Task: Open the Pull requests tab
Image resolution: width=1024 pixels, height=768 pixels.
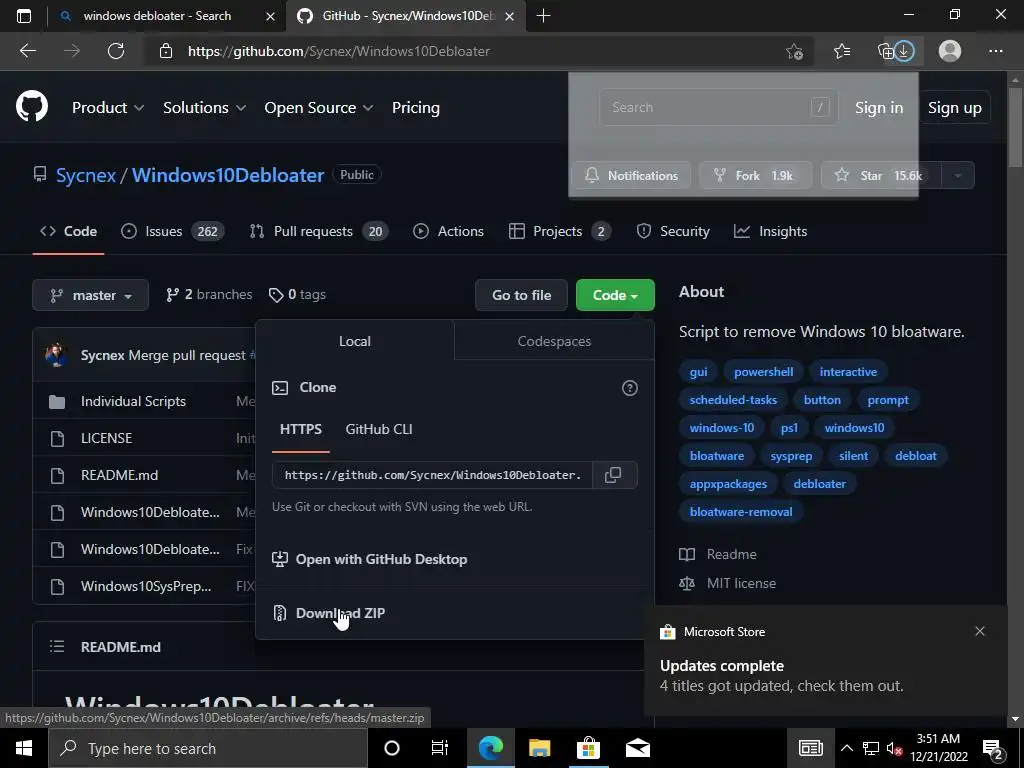Action: (x=319, y=231)
